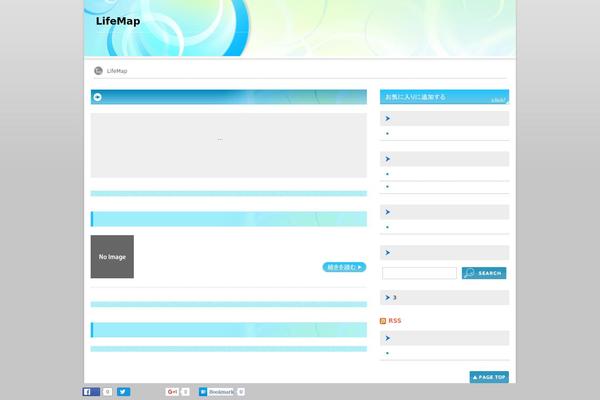600x400 pixels.
Task: Click the SEARCH button
Action: click(484, 273)
